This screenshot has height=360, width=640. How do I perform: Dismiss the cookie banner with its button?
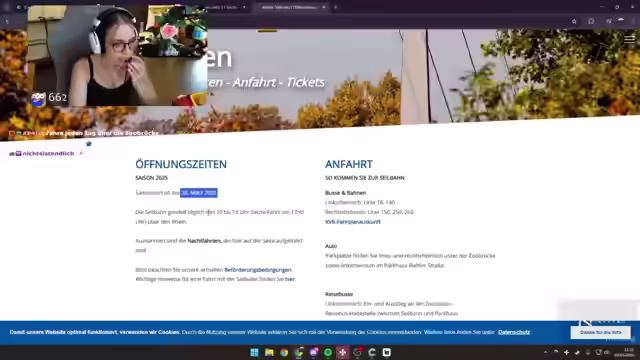click(x=600, y=332)
